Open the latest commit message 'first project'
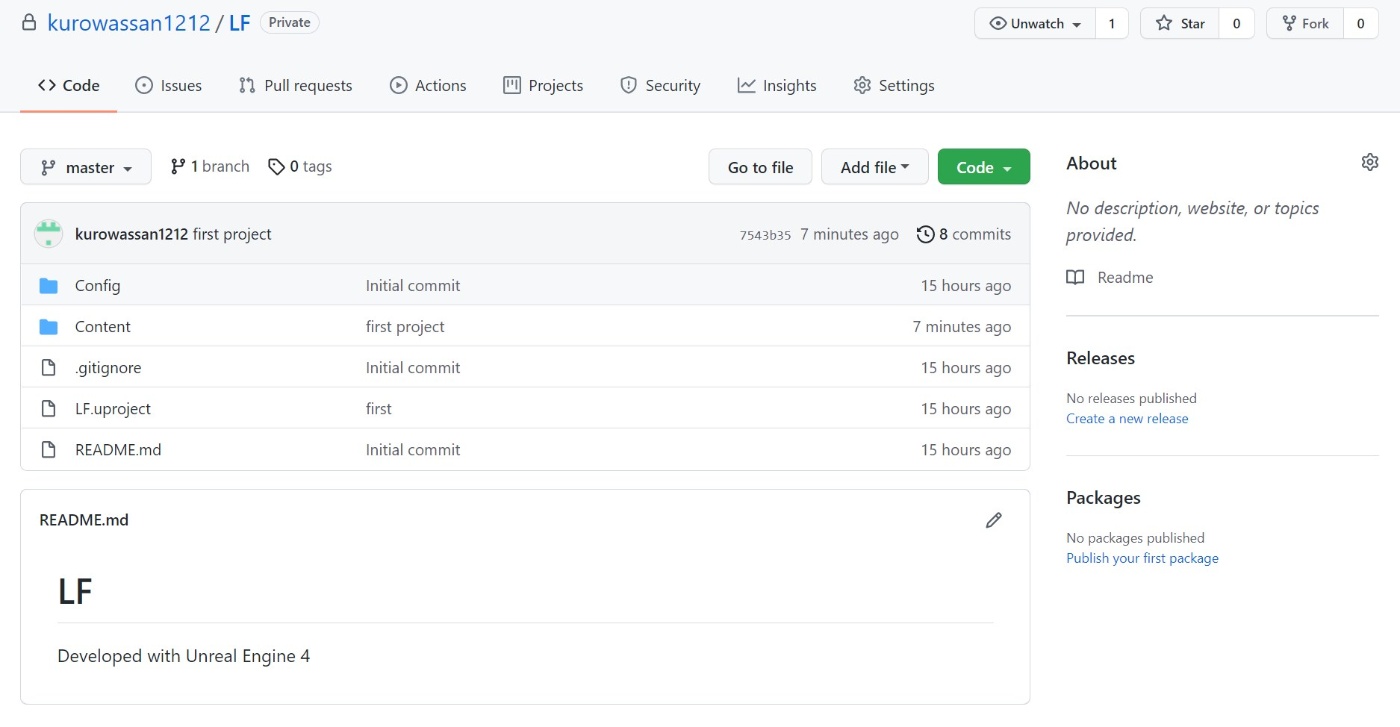This screenshot has height=727, width=1400. pyautogui.click(x=232, y=234)
